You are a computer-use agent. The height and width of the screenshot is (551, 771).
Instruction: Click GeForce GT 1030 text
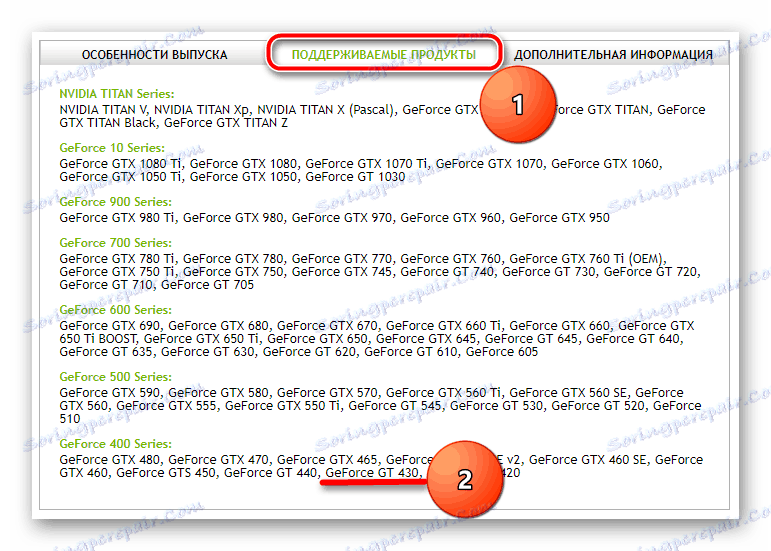[355, 177]
